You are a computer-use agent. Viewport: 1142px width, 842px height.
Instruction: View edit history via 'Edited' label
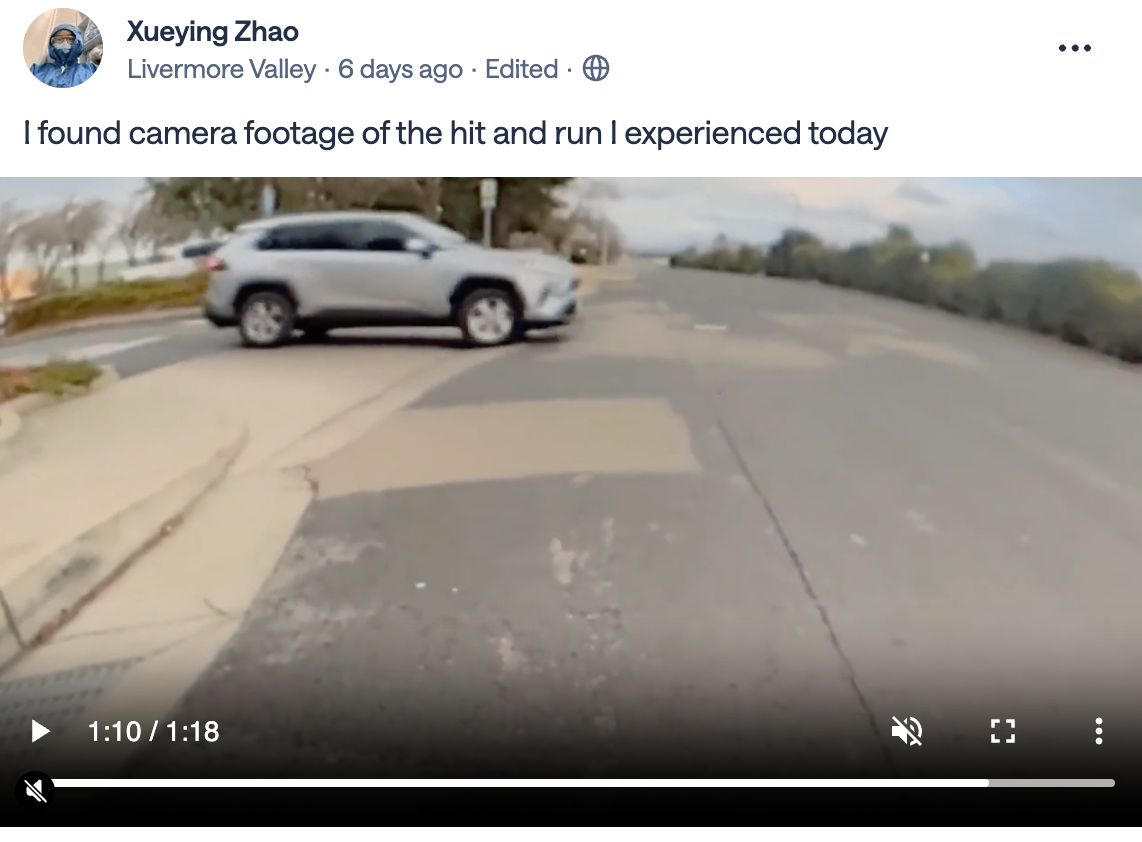point(521,69)
